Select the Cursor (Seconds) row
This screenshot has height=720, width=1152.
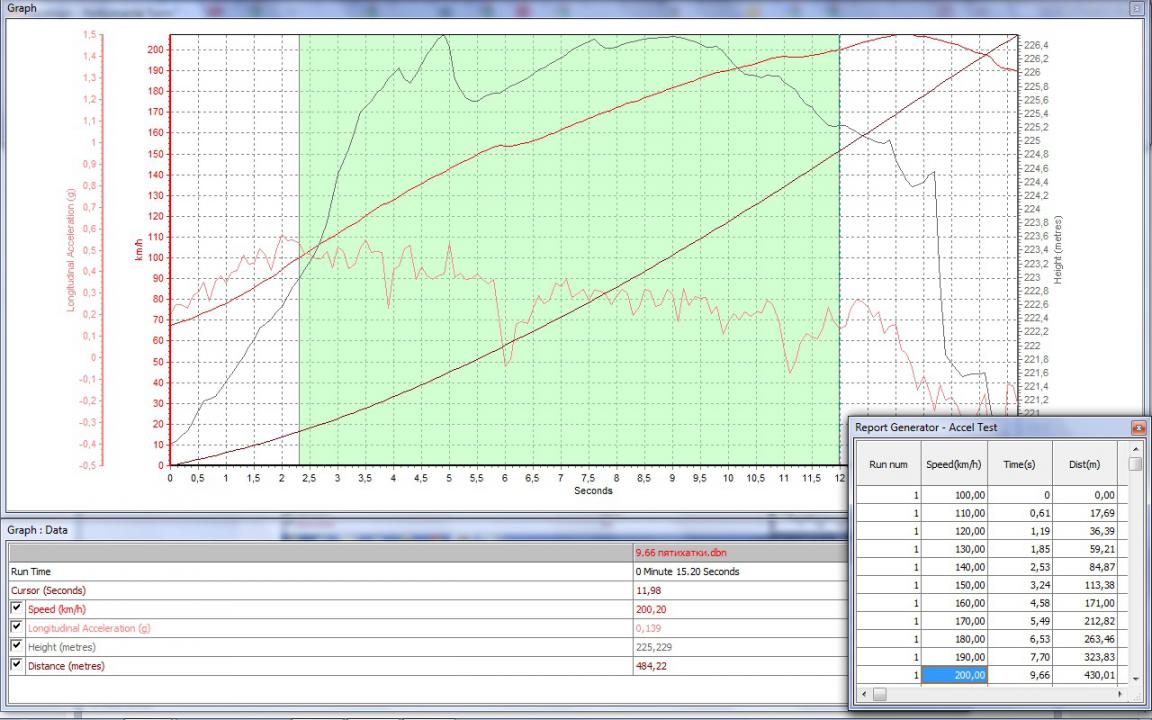pyautogui.click(x=320, y=590)
